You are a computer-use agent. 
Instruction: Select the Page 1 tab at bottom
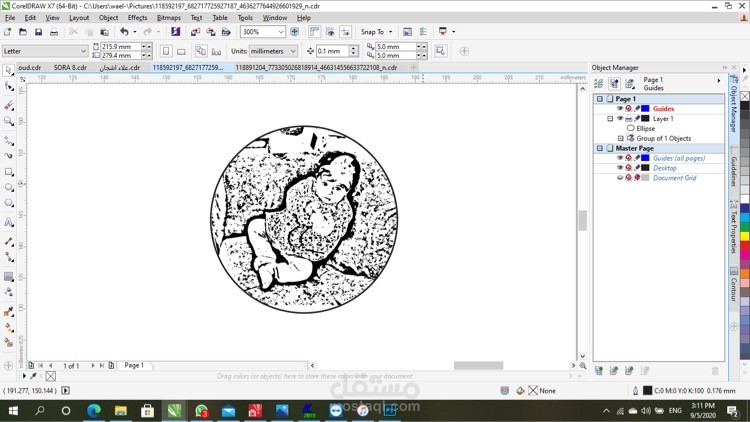(134, 365)
